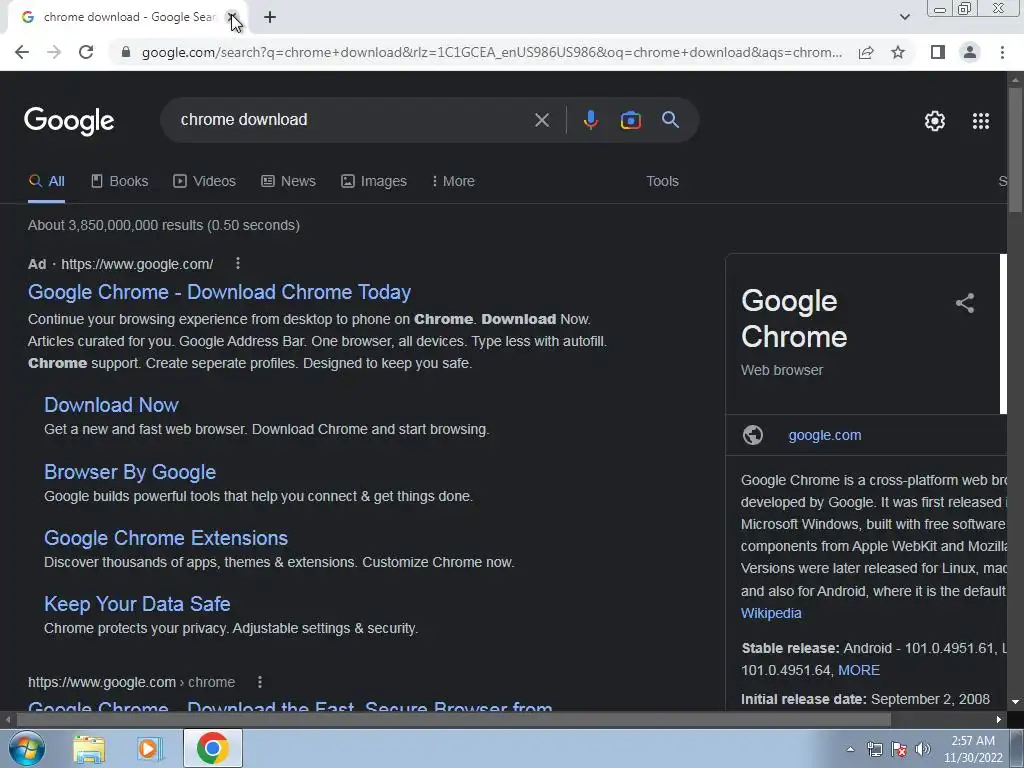Switch to Images results tab
1024x768 pixels.
click(x=374, y=182)
